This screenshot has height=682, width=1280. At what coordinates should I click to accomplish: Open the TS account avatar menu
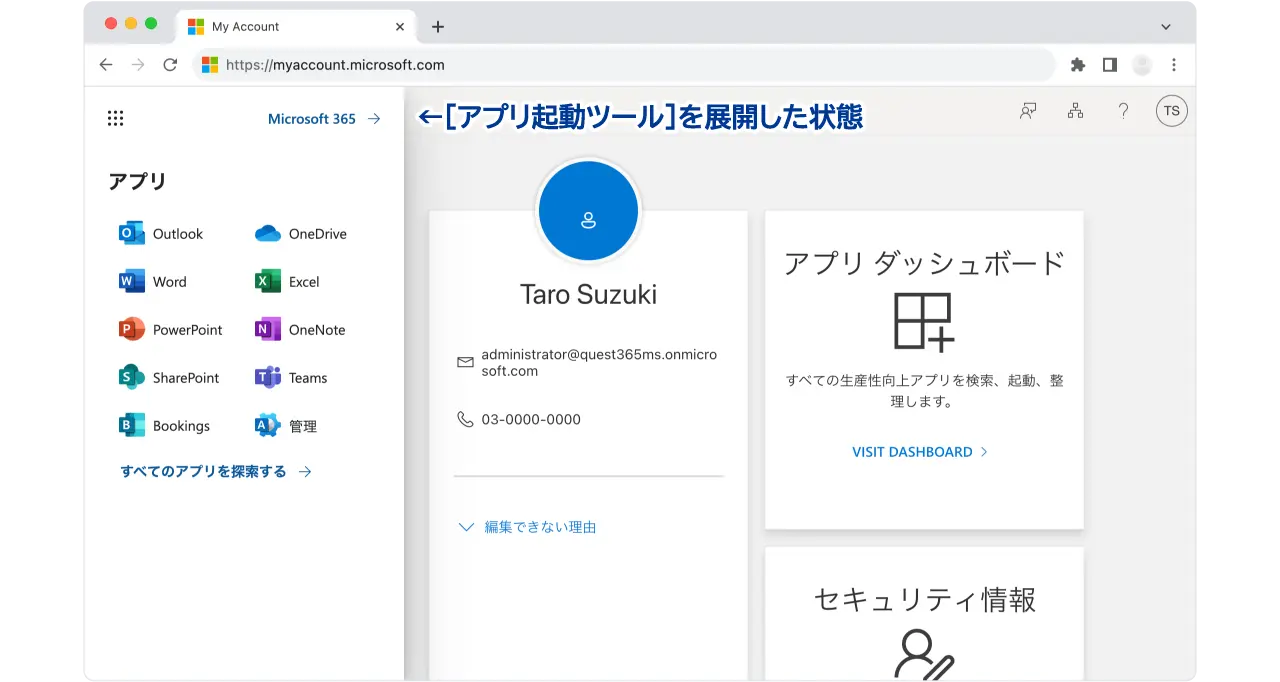click(1171, 111)
